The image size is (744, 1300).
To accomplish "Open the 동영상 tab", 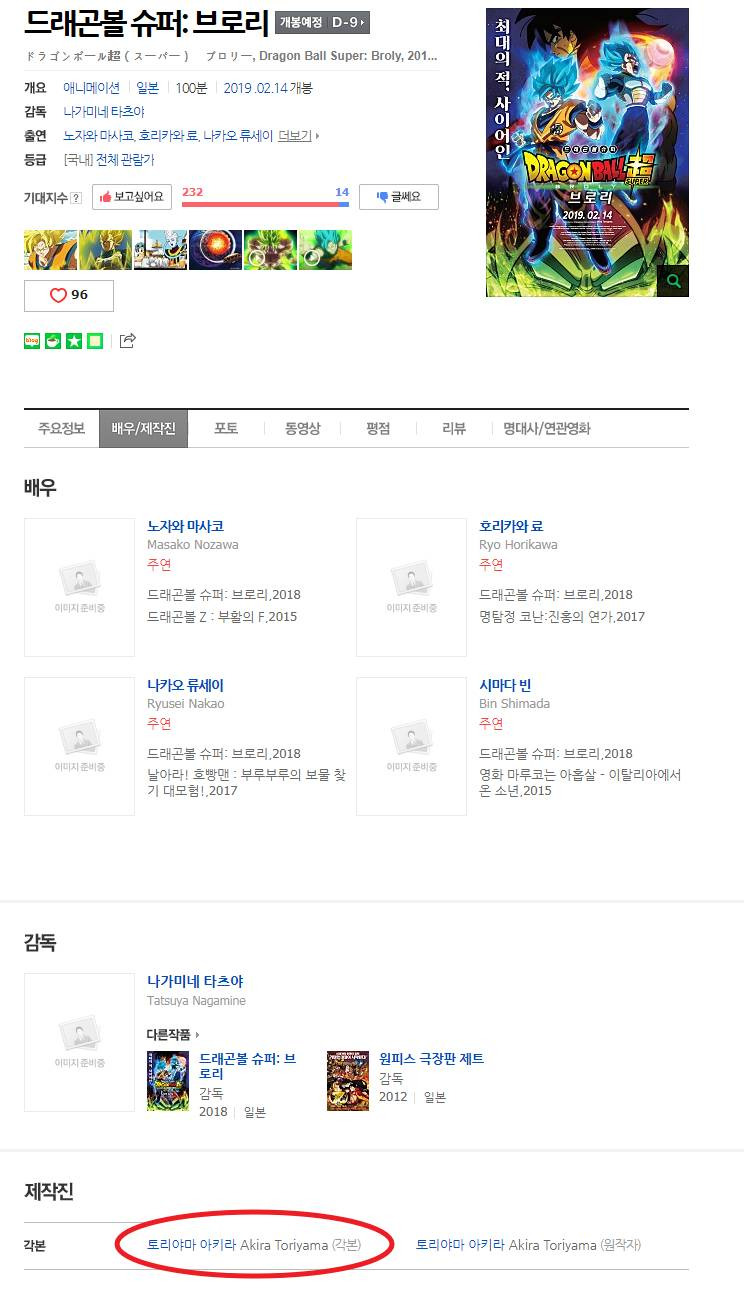I will point(302,428).
